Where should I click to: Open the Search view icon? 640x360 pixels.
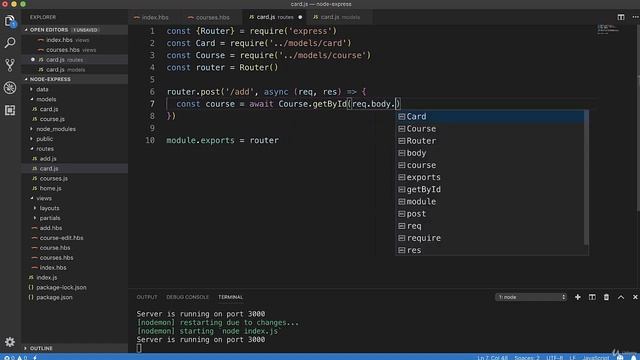click(10, 42)
